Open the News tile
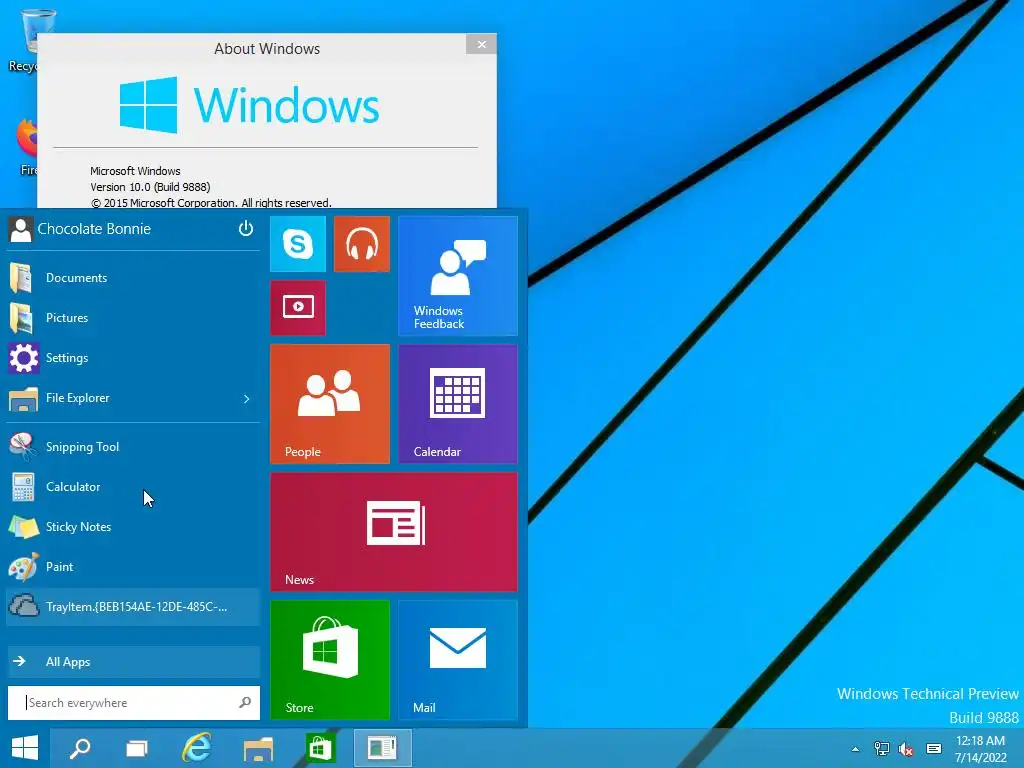This screenshot has height=768, width=1024. [x=394, y=532]
